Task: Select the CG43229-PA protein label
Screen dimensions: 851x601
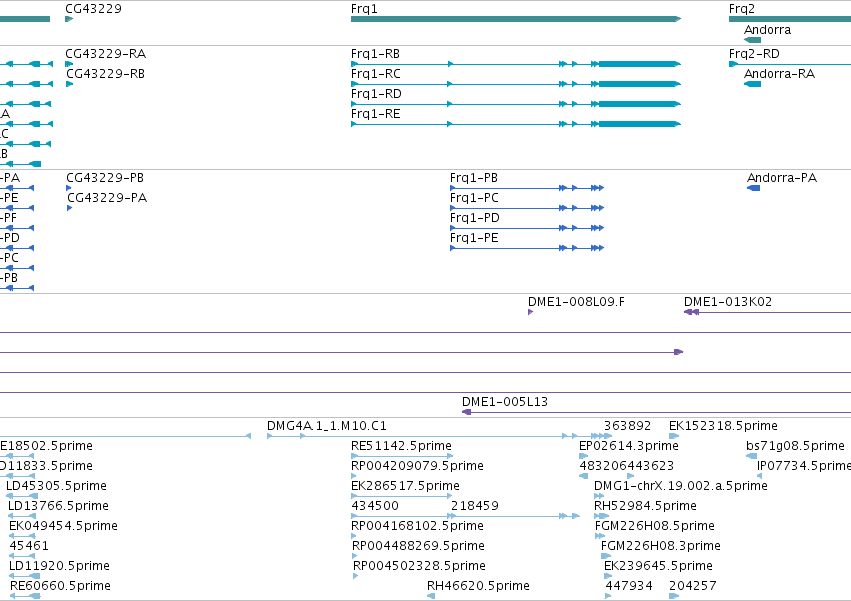Action: pos(107,198)
